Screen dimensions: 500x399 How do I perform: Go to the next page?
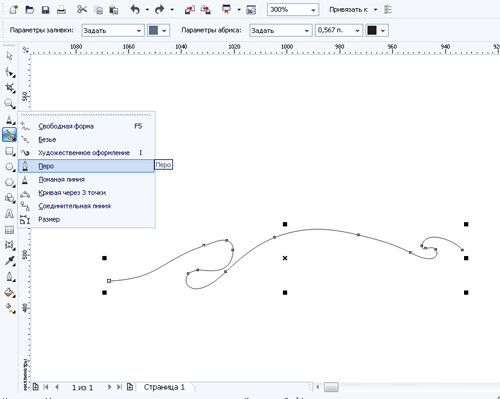tap(109, 387)
